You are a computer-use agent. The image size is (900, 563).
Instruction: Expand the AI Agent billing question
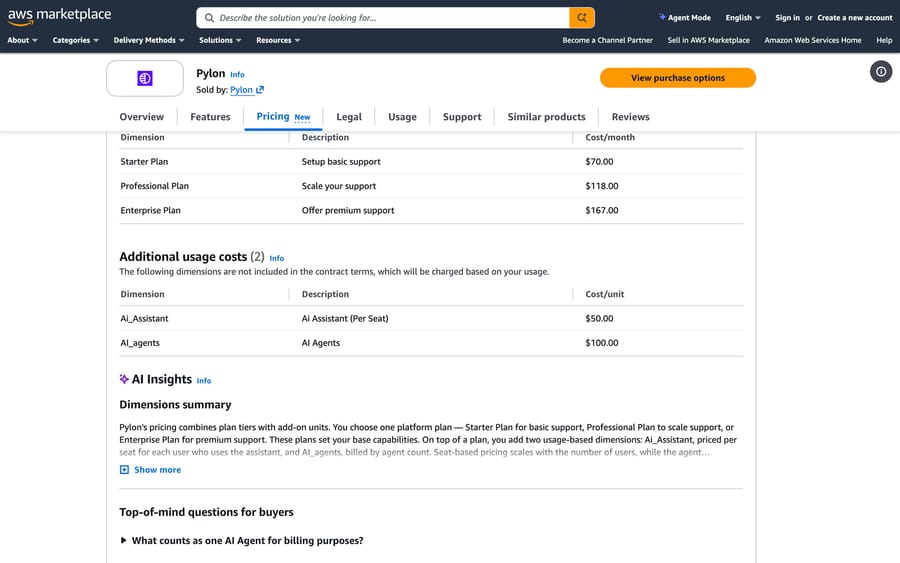tap(242, 541)
